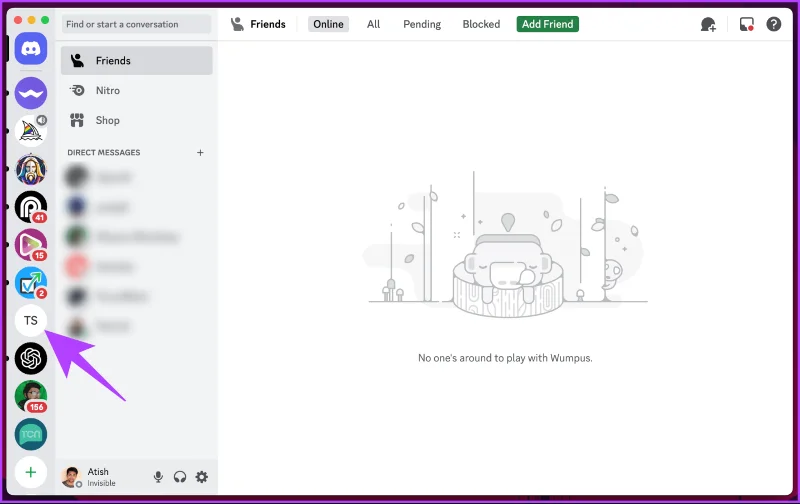
Task: Mute microphone in user panel
Action: (x=158, y=477)
